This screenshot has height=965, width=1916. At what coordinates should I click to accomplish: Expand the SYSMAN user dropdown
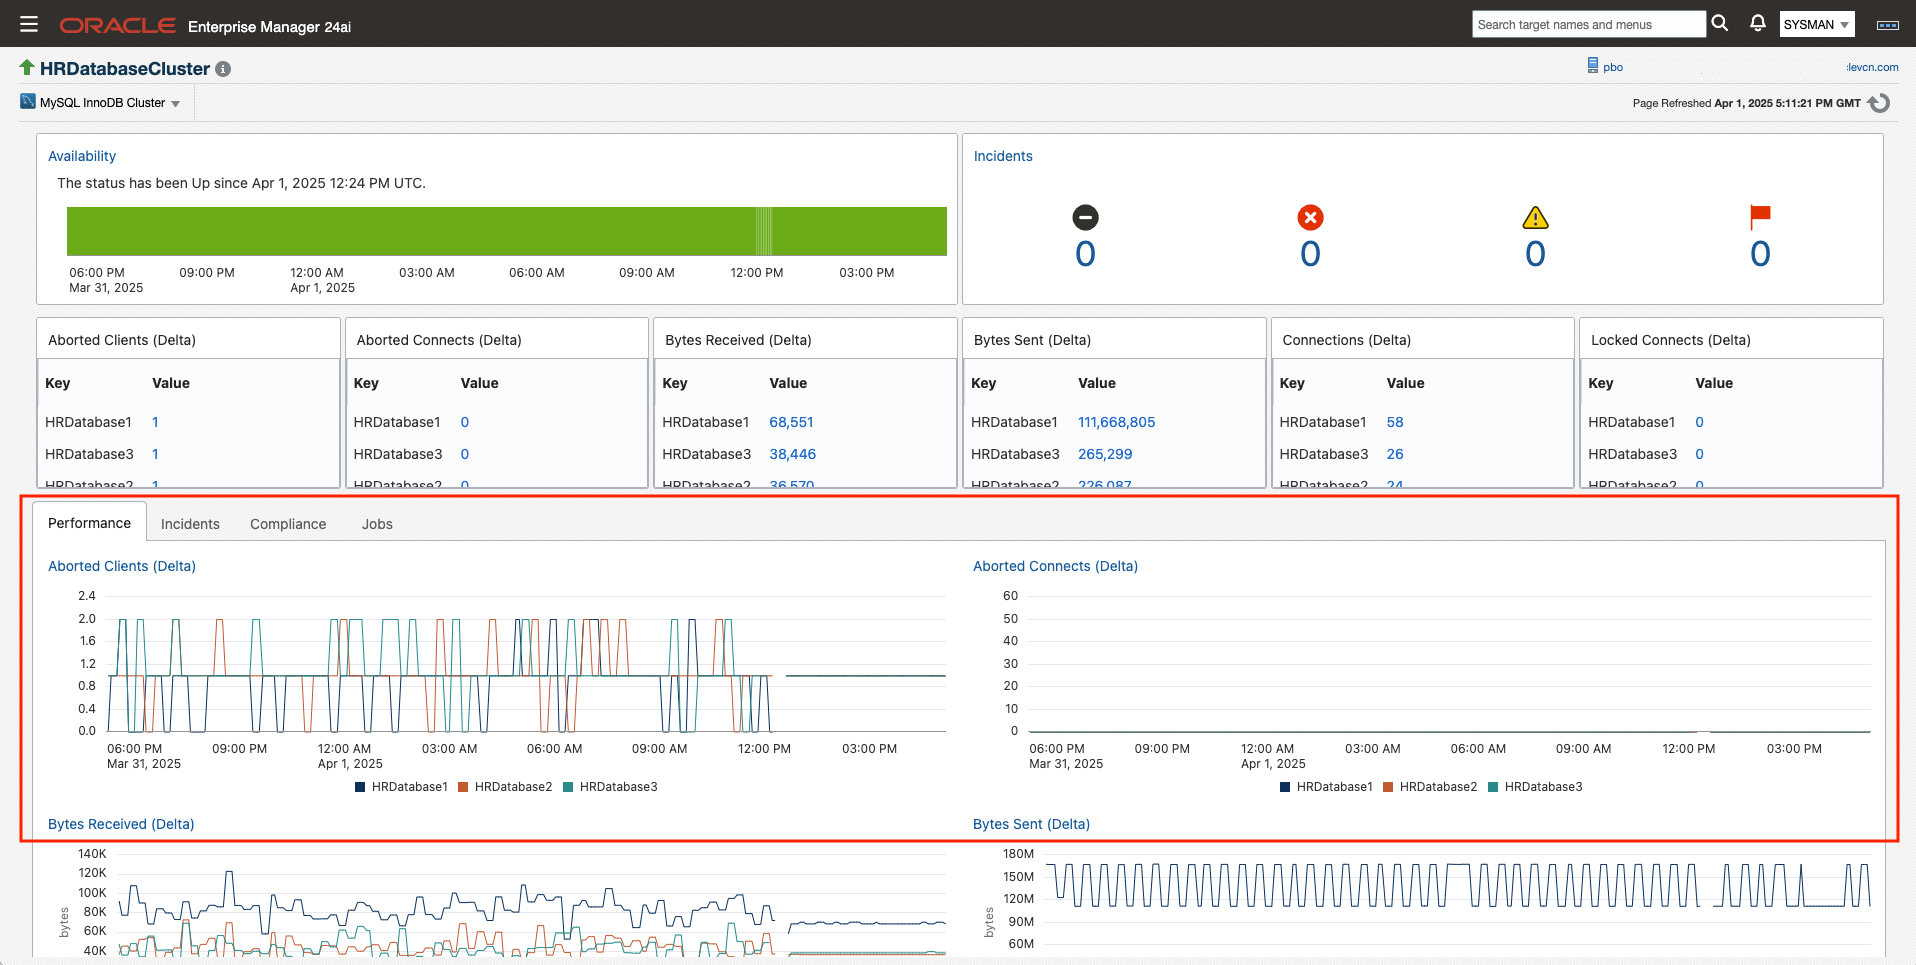[x=1816, y=25]
